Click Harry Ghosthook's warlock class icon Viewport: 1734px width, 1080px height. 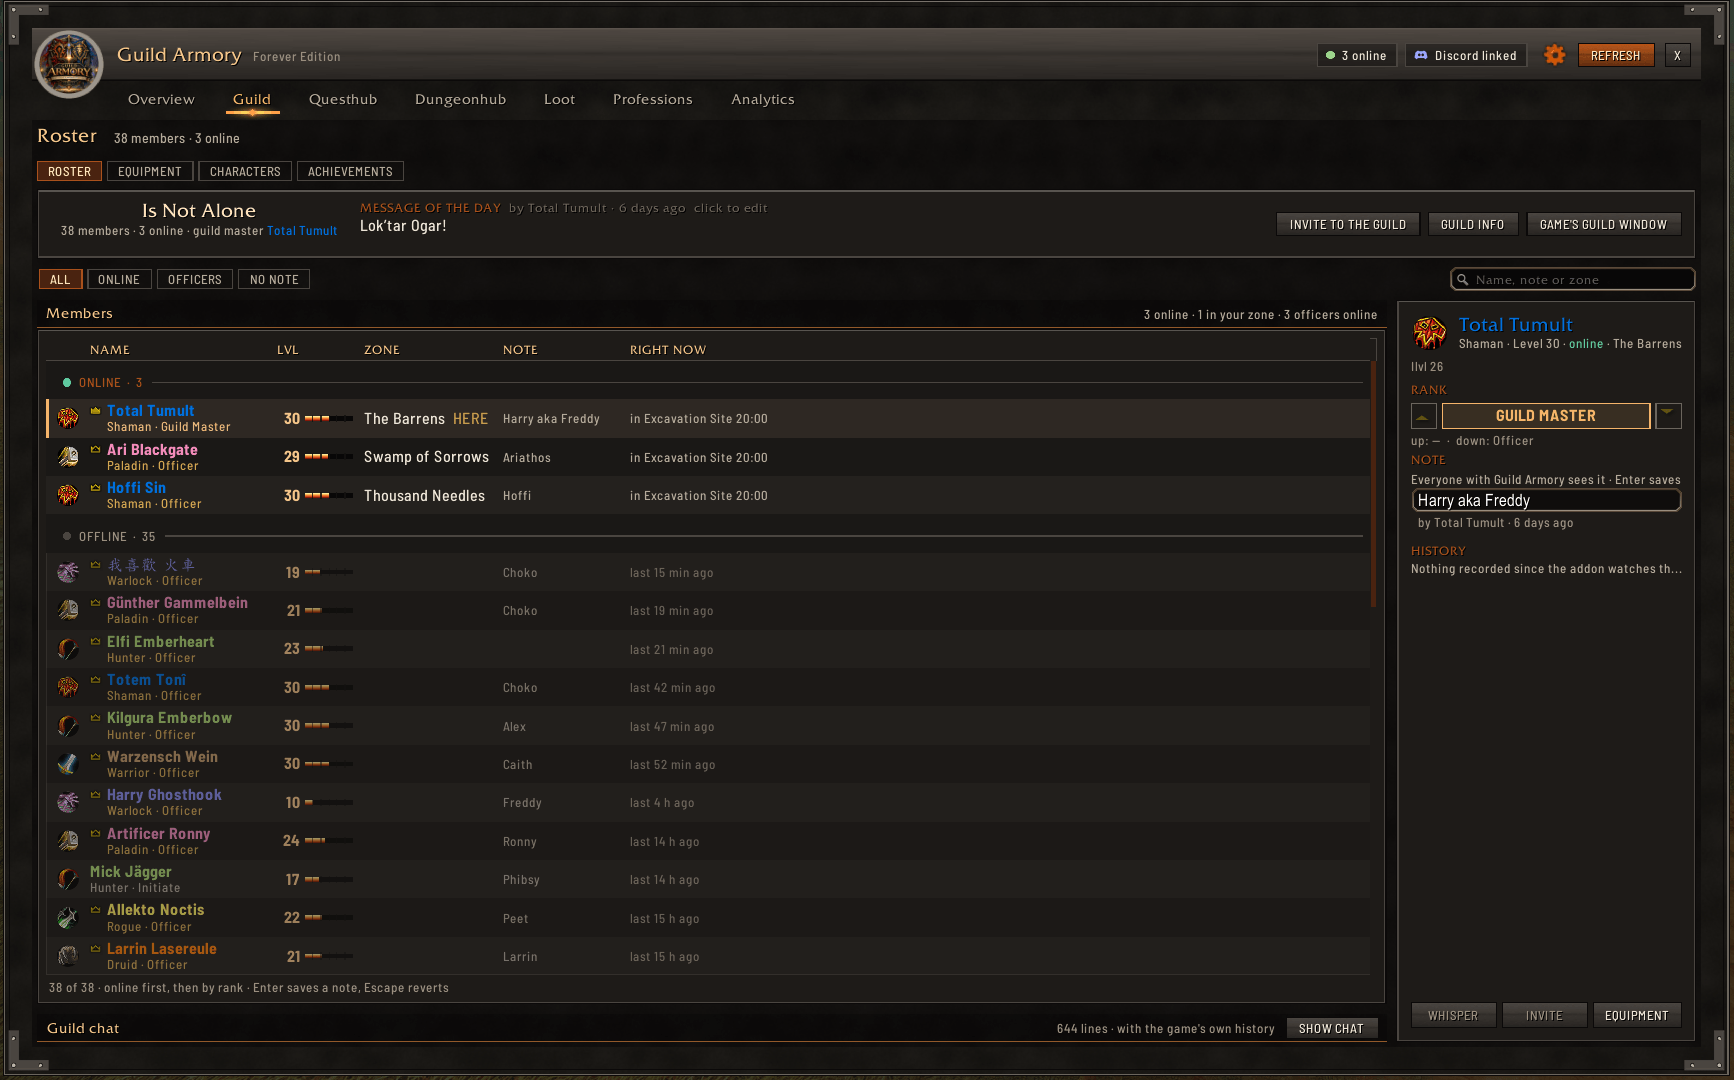pos(68,802)
